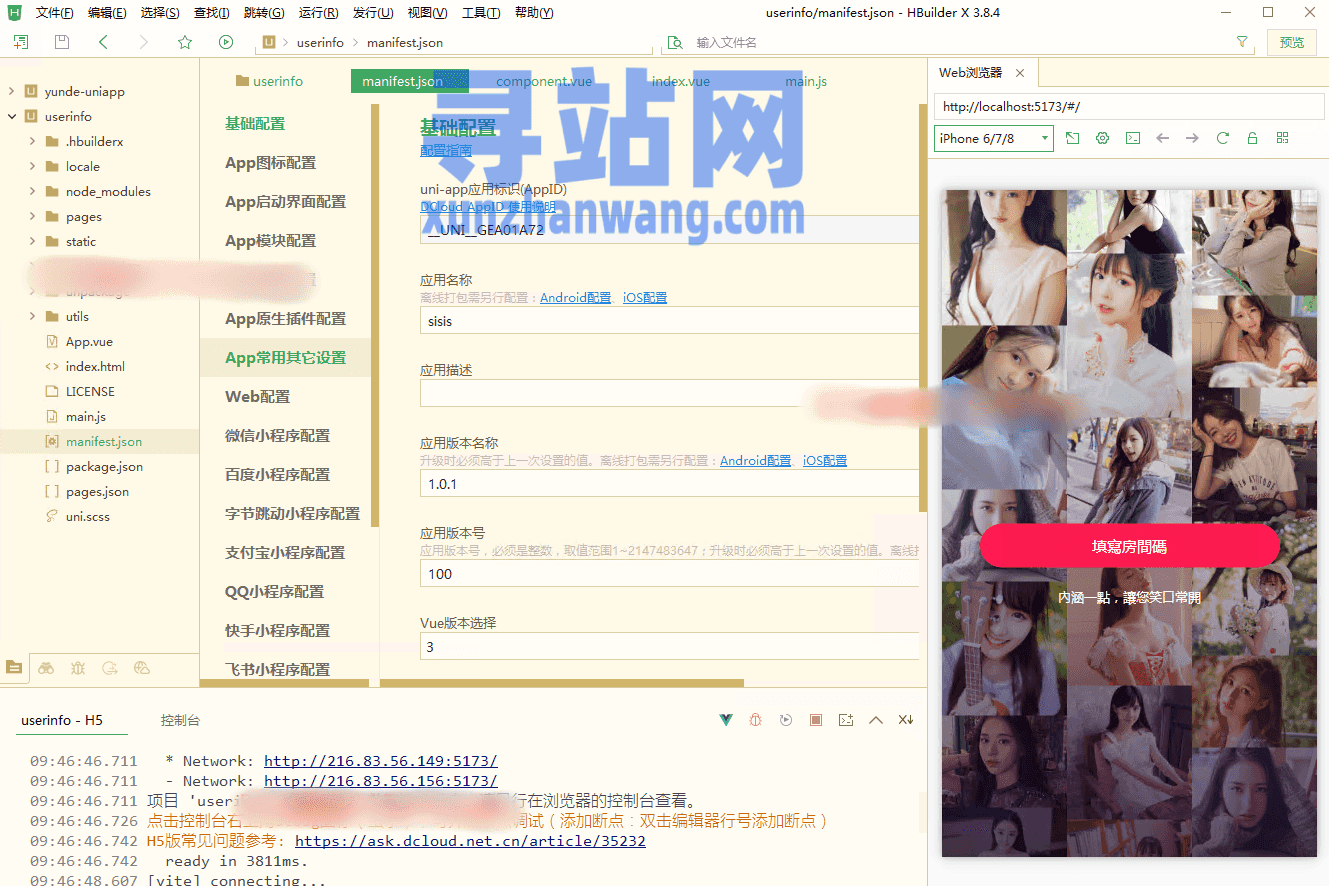The height and width of the screenshot is (886, 1329).
Task: Expand the pages folder
Action: 32,216
